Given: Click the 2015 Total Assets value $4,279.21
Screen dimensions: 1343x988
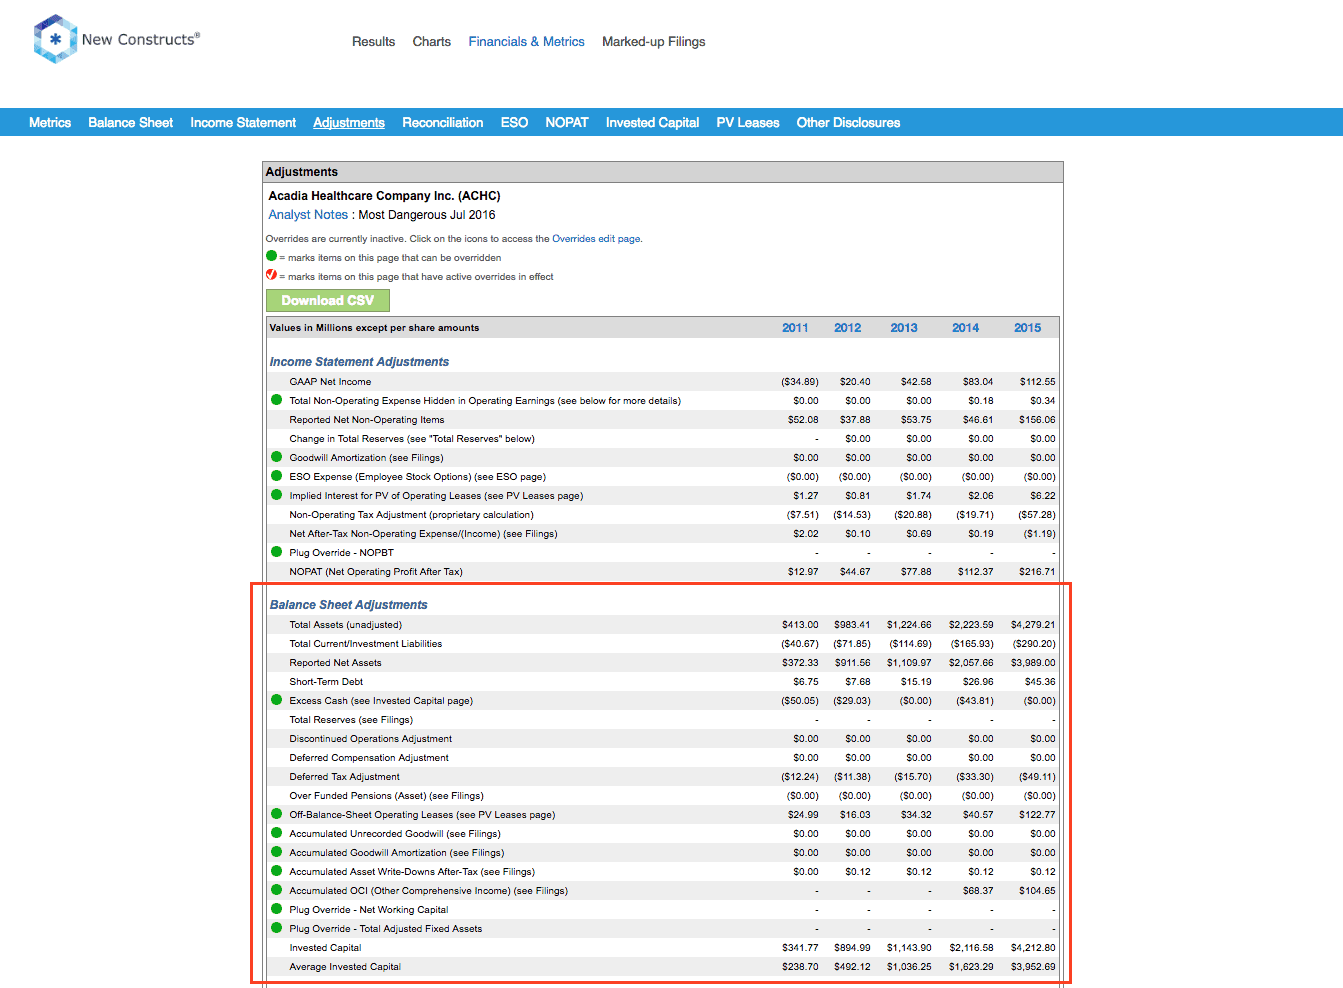Looking at the screenshot, I should [x=1033, y=625].
